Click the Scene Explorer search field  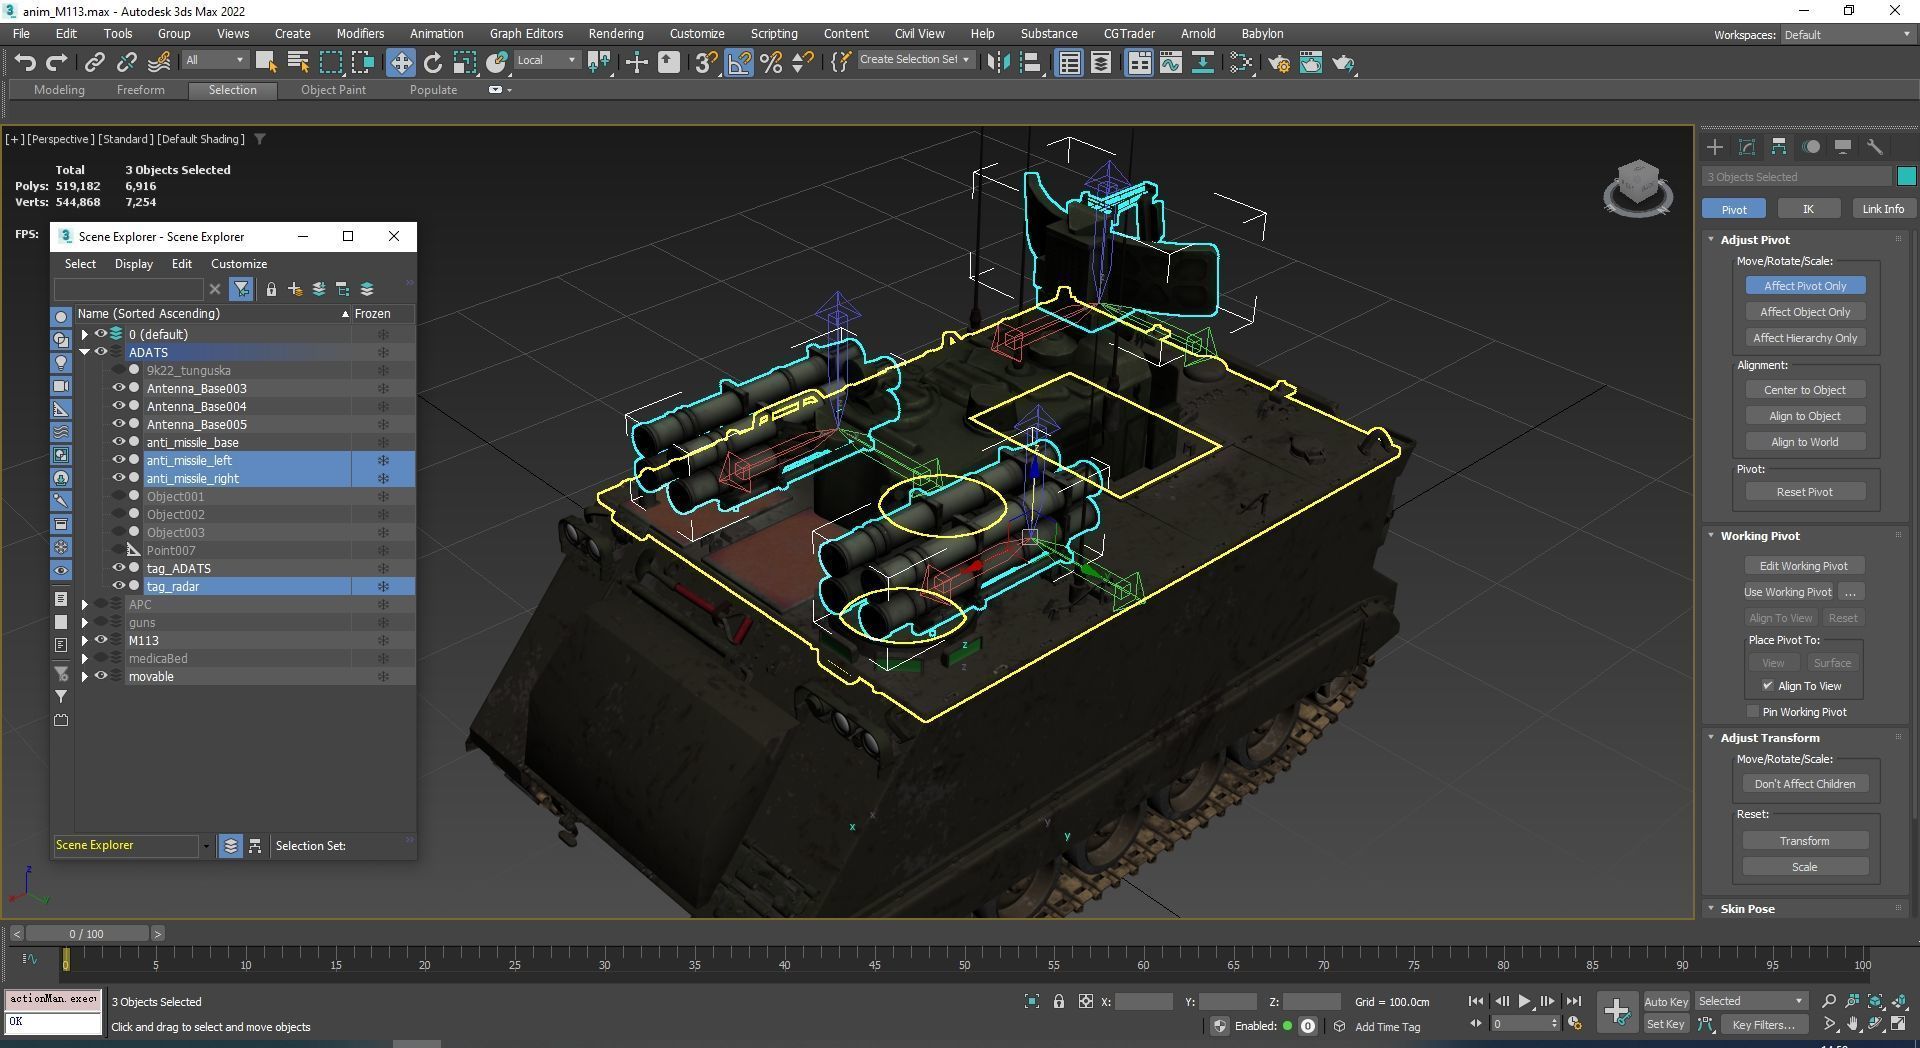coord(129,289)
